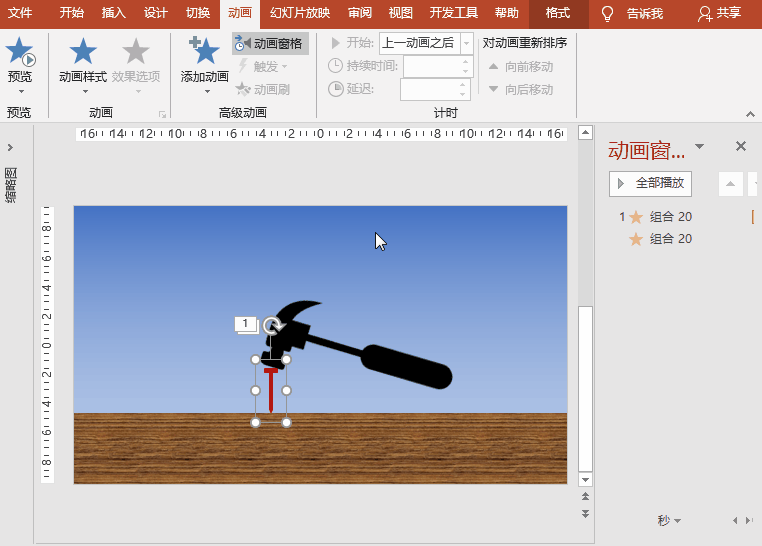Open the 动画样式 dropdown arrow
The image size is (762, 546).
(85, 92)
